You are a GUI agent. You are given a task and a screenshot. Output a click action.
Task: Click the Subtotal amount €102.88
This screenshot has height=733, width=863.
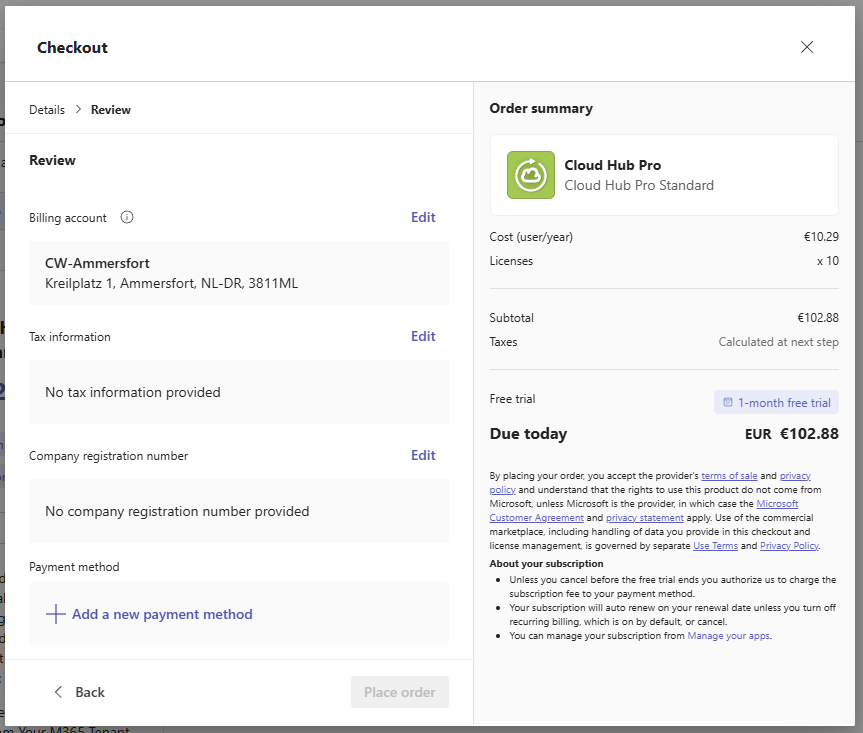[818, 318]
